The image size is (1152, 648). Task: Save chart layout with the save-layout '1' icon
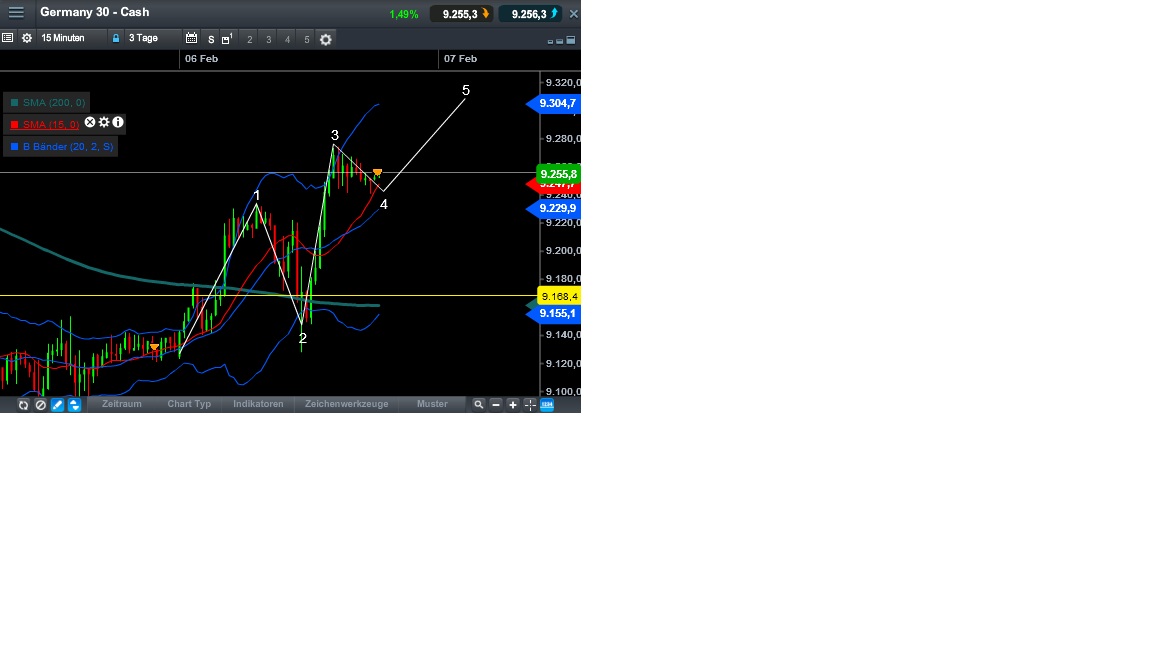[228, 39]
